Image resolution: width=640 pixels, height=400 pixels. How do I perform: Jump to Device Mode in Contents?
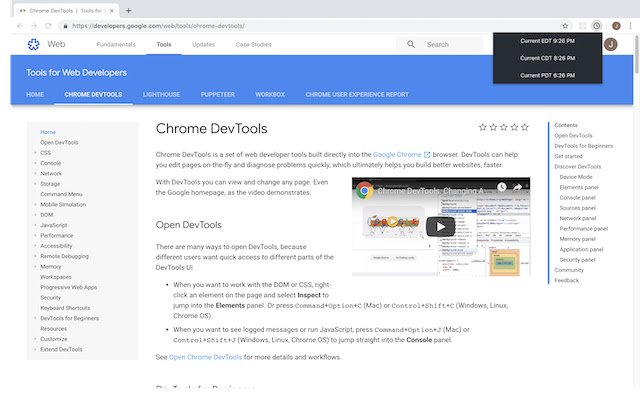click(576, 177)
